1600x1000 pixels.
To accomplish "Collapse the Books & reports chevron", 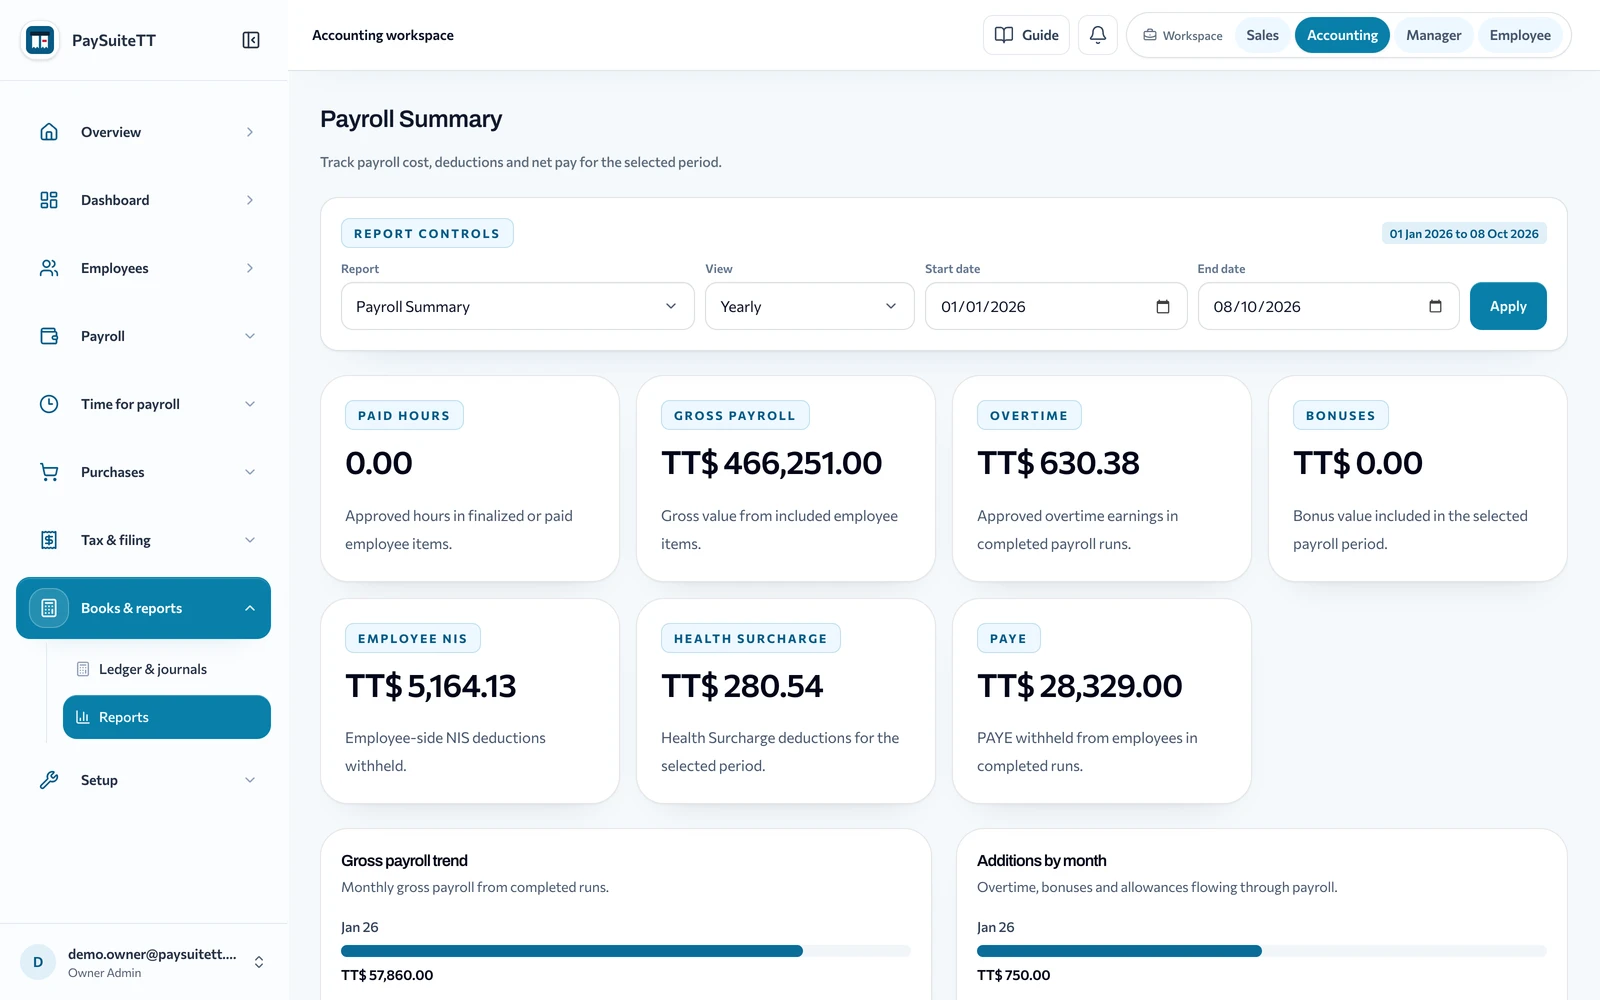I will pos(250,608).
